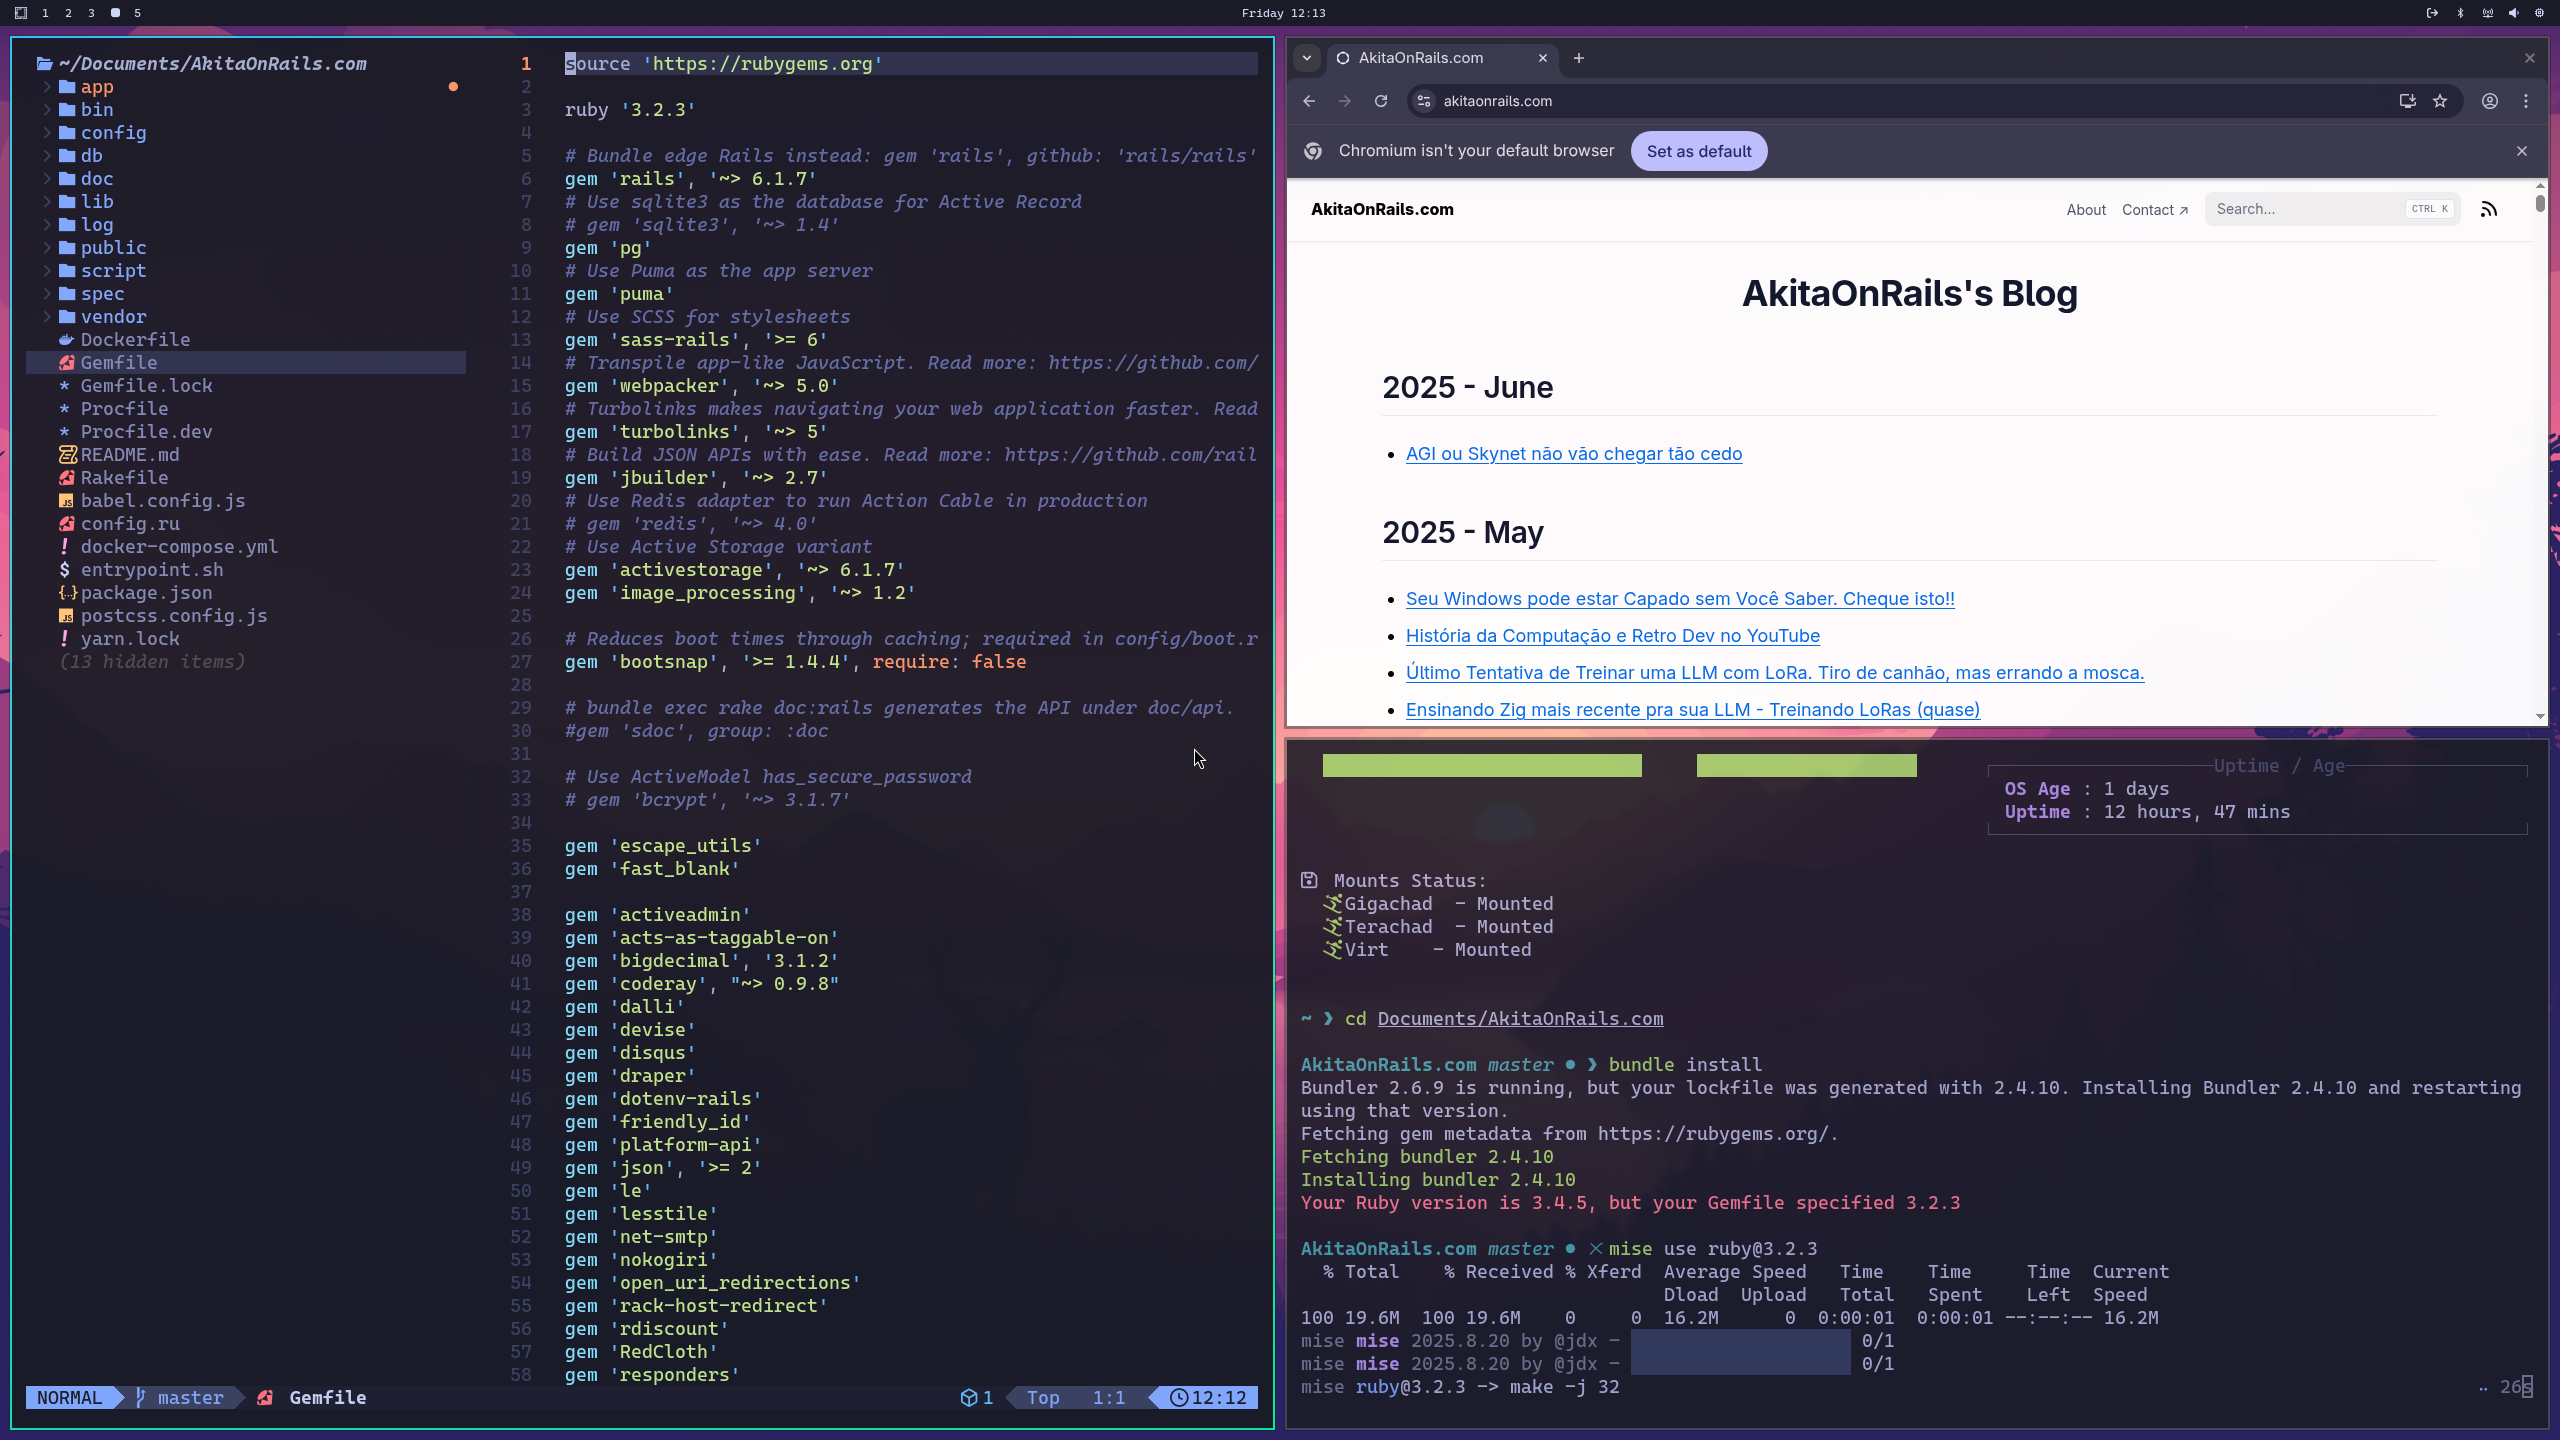Click the master branch label in statusline
Screen dimensions: 2560x1440
[x=190, y=1398]
